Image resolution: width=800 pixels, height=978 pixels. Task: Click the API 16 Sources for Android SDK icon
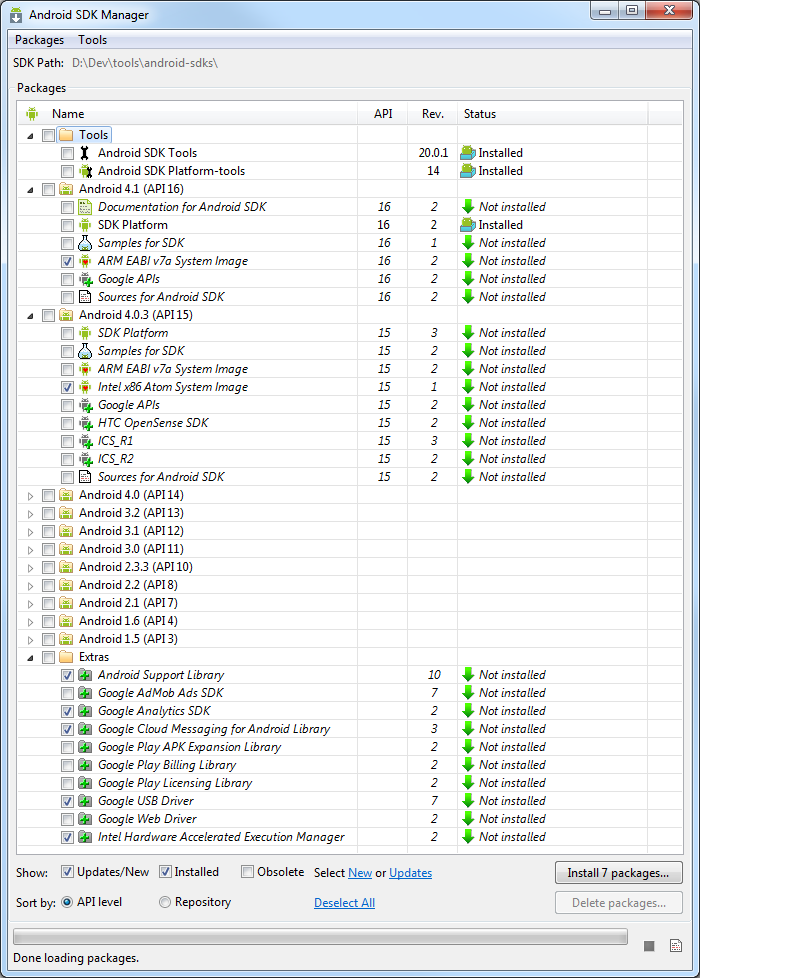pos(85,297)
